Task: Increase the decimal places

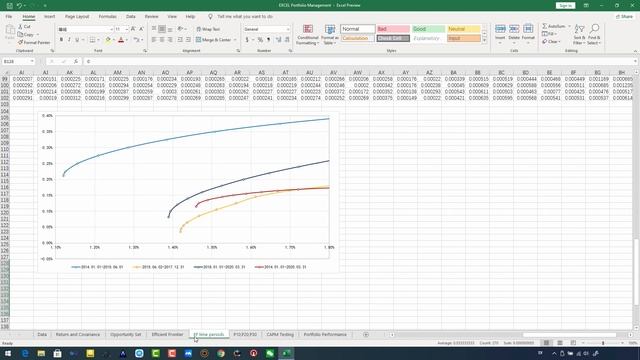Action: [278, 40]
